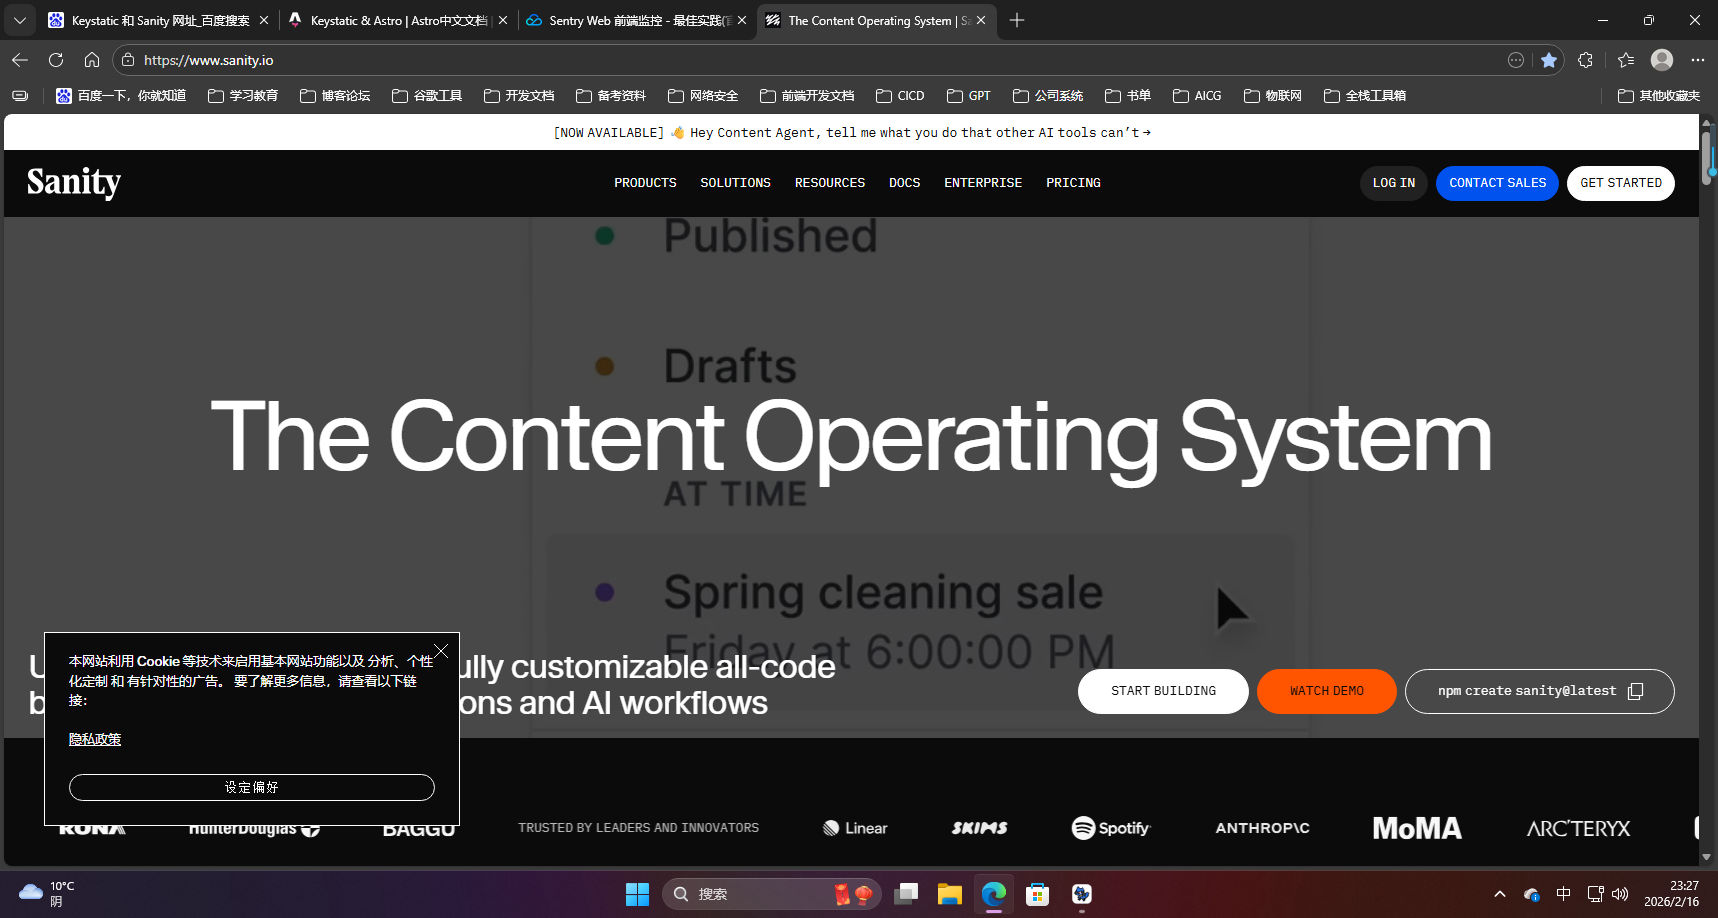Open the 其他收藏夹 folder

(x=1659, y=96)
